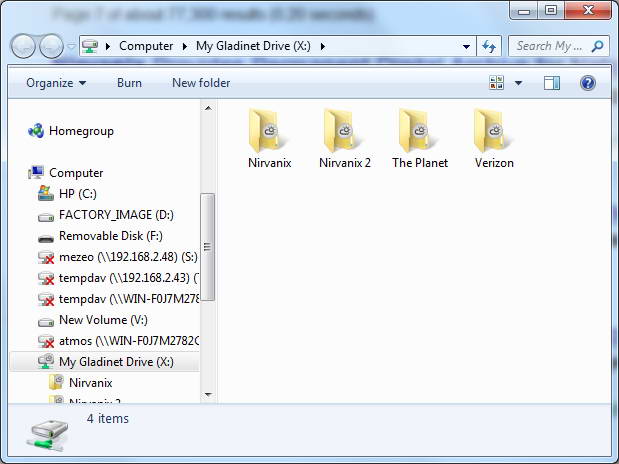Viewport: 619px width, 464px height.
Task: Click the navigation pane scroll down arrow
Action: pos(208,394)
